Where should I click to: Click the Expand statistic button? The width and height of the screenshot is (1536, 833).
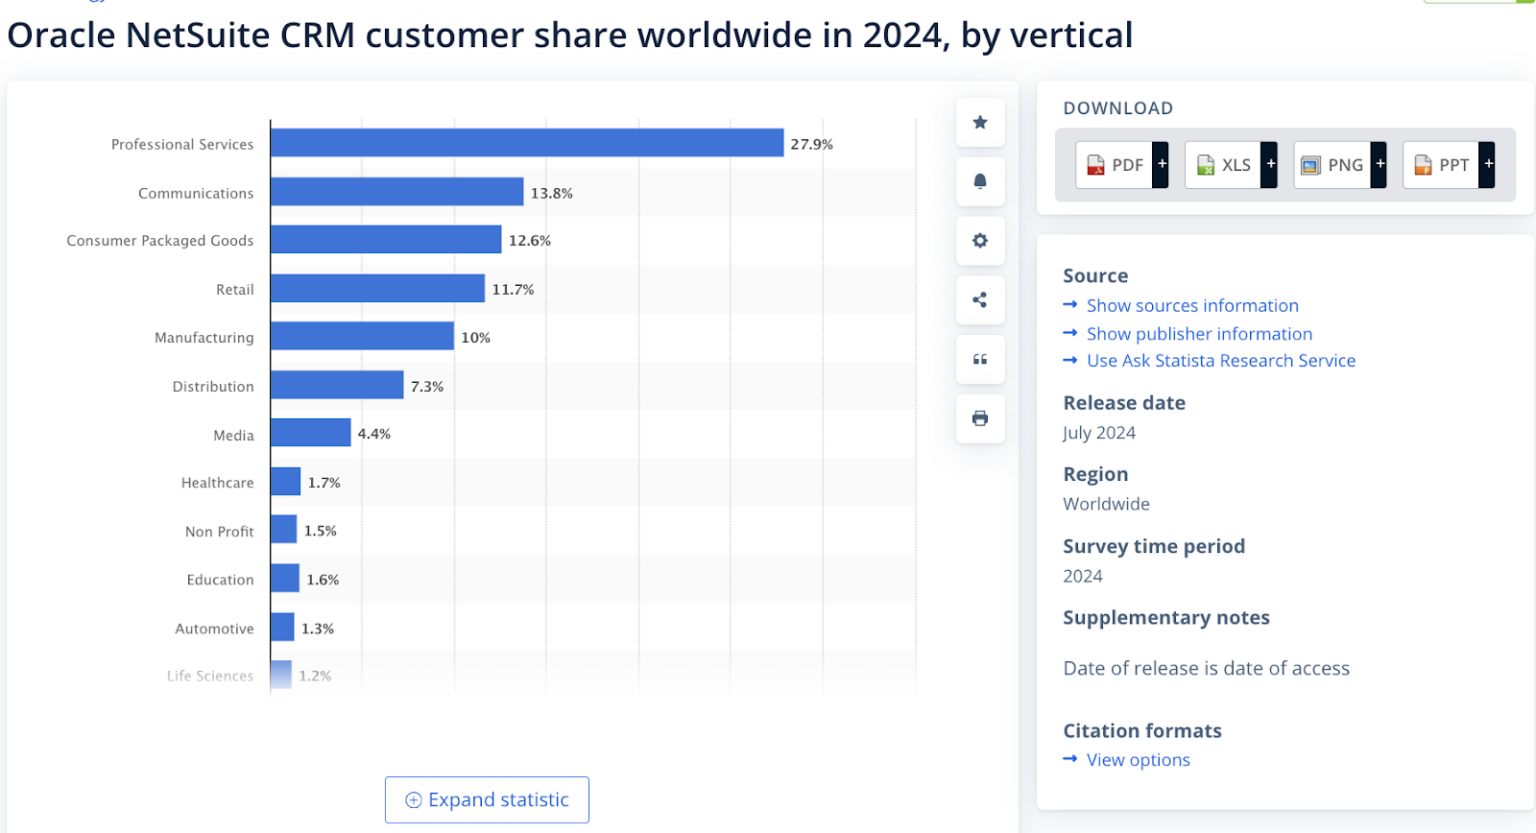[487, 799]
